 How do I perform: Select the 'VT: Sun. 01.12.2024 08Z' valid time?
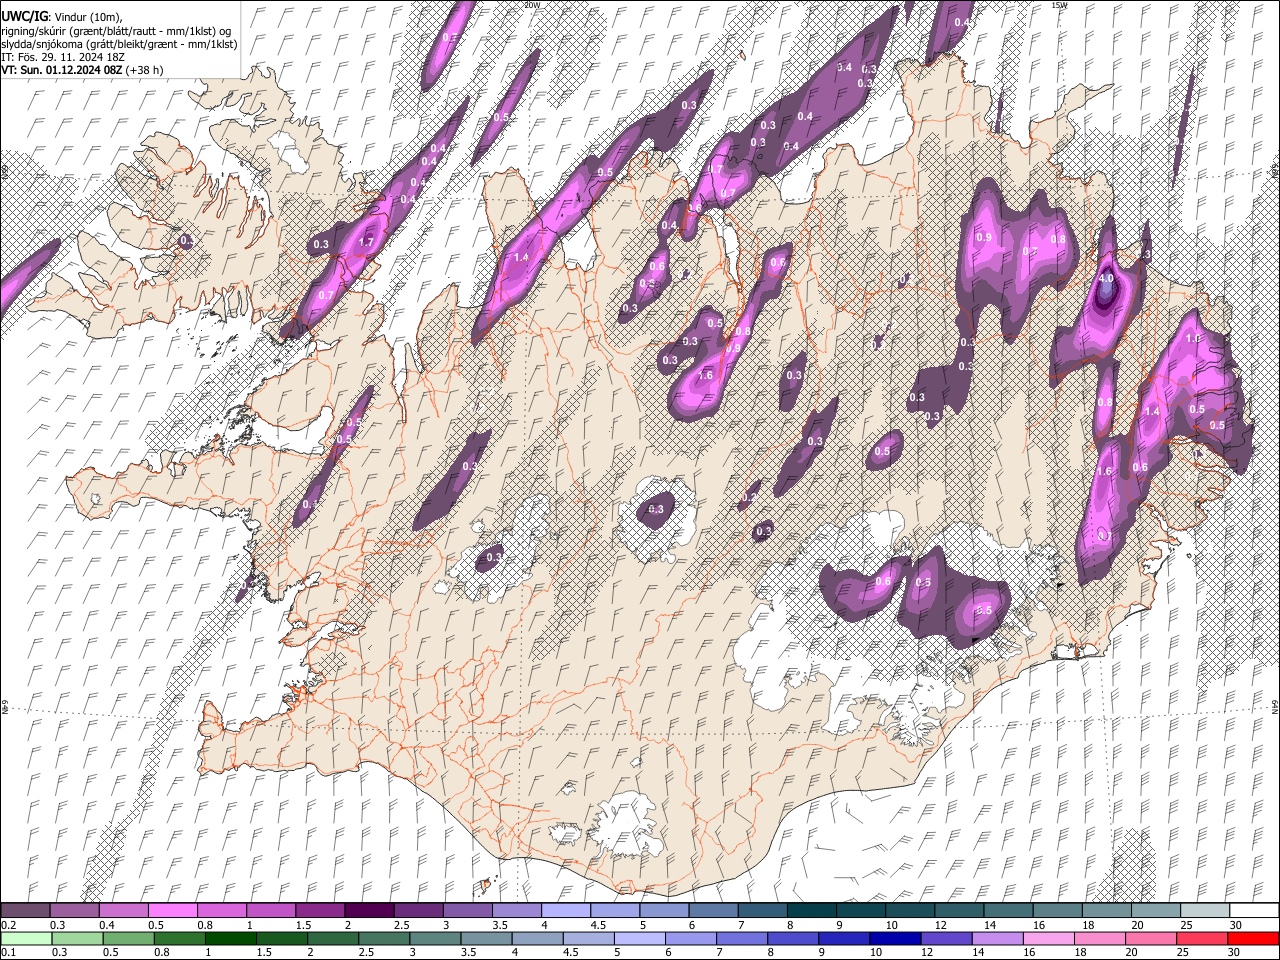[x=61, y=70]
